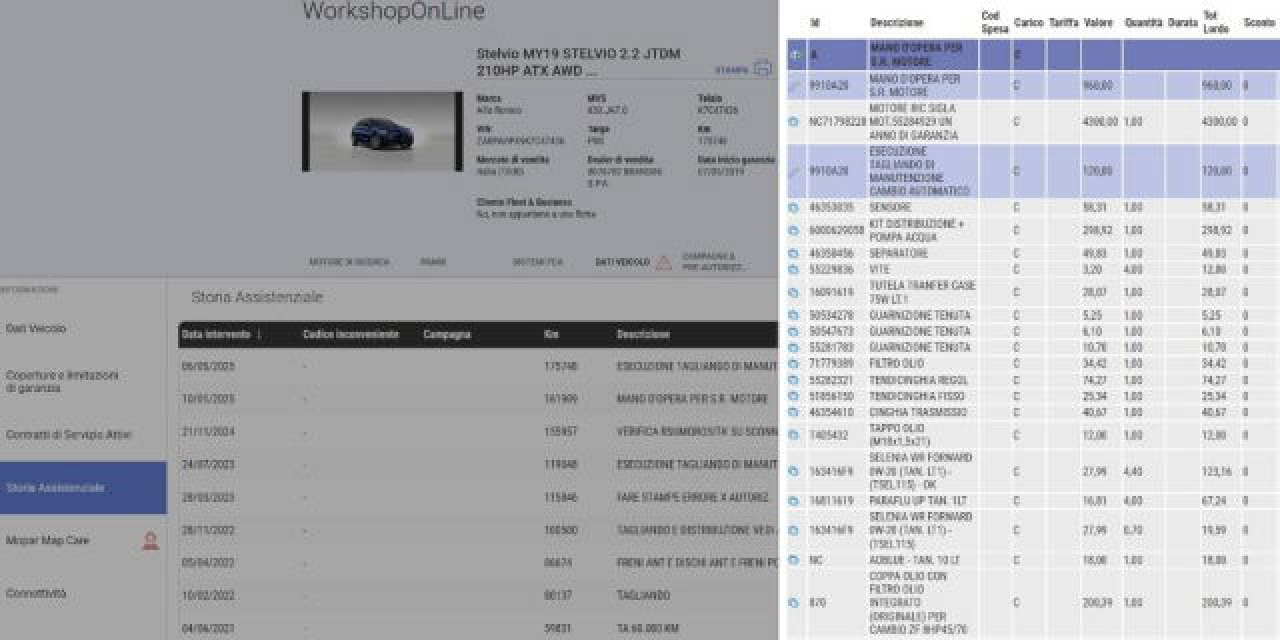The height and width of the screenshot is (640, 1280).
Task: Click the part icon of Adblue row
Action: pyautogui.click(x=794, y=561)
